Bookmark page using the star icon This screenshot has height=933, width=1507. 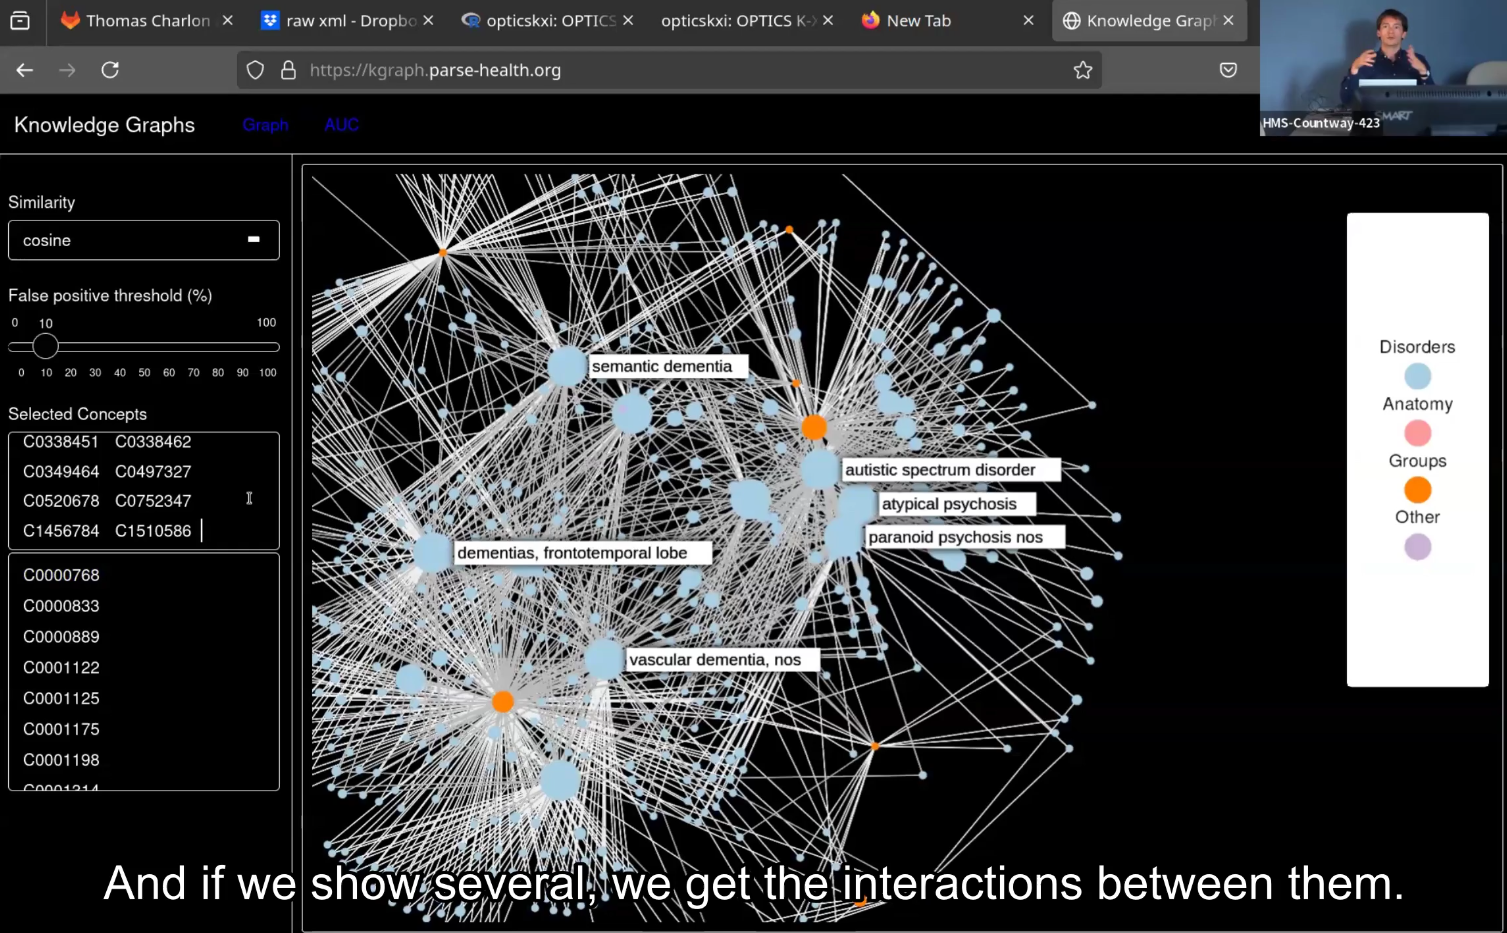pyautogui.click(x=1082, y=70)
